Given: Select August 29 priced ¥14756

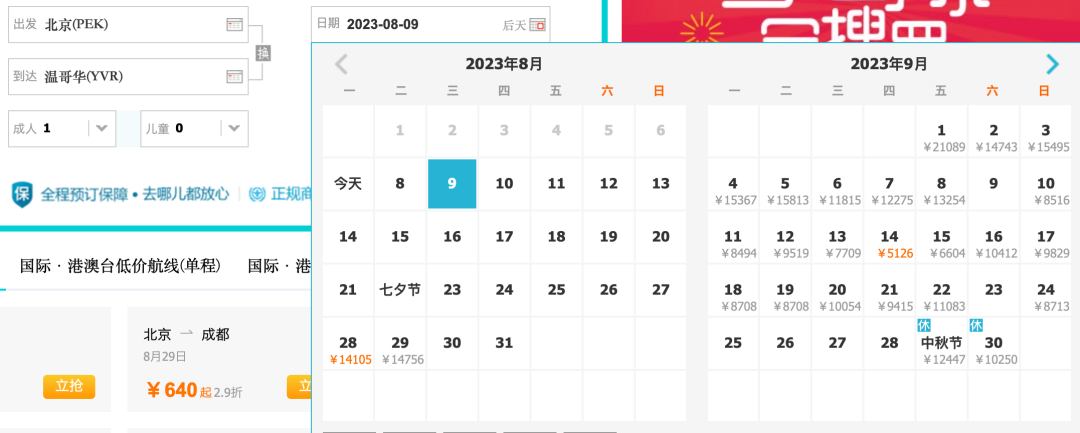Looking at the screenshot, I should click(x=400, y=343).
